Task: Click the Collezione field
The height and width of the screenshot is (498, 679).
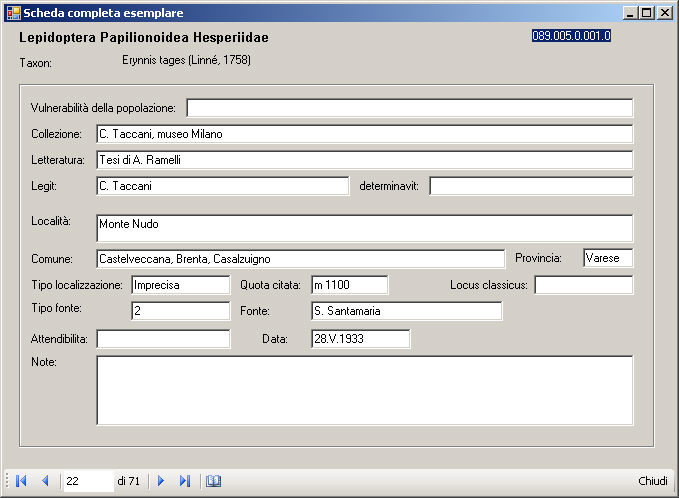Action: tap(365, 134)
